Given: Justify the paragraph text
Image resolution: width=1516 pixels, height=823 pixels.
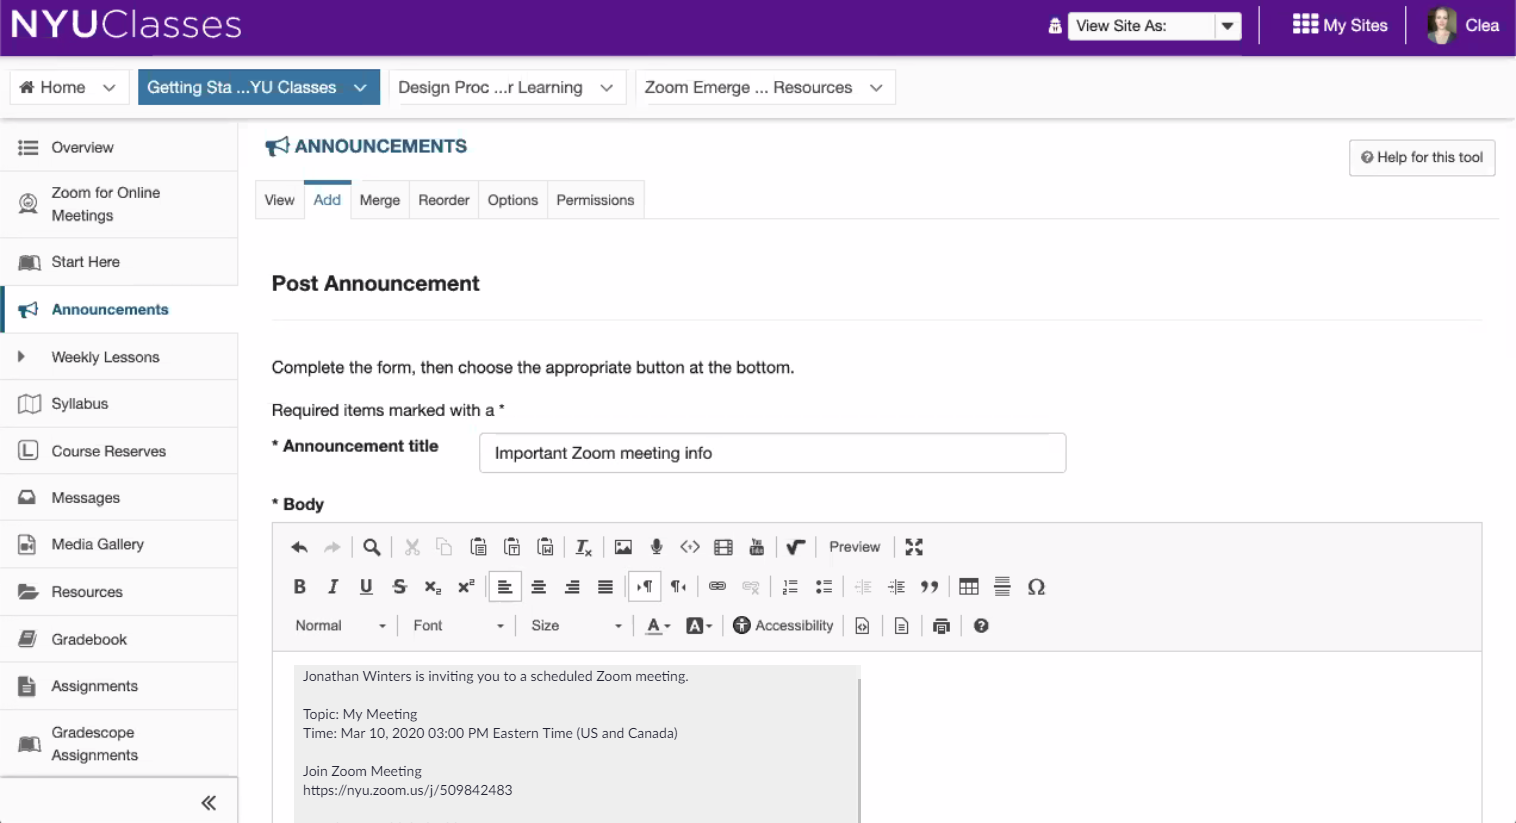Looking at the screenshot, I should point(605,587).
